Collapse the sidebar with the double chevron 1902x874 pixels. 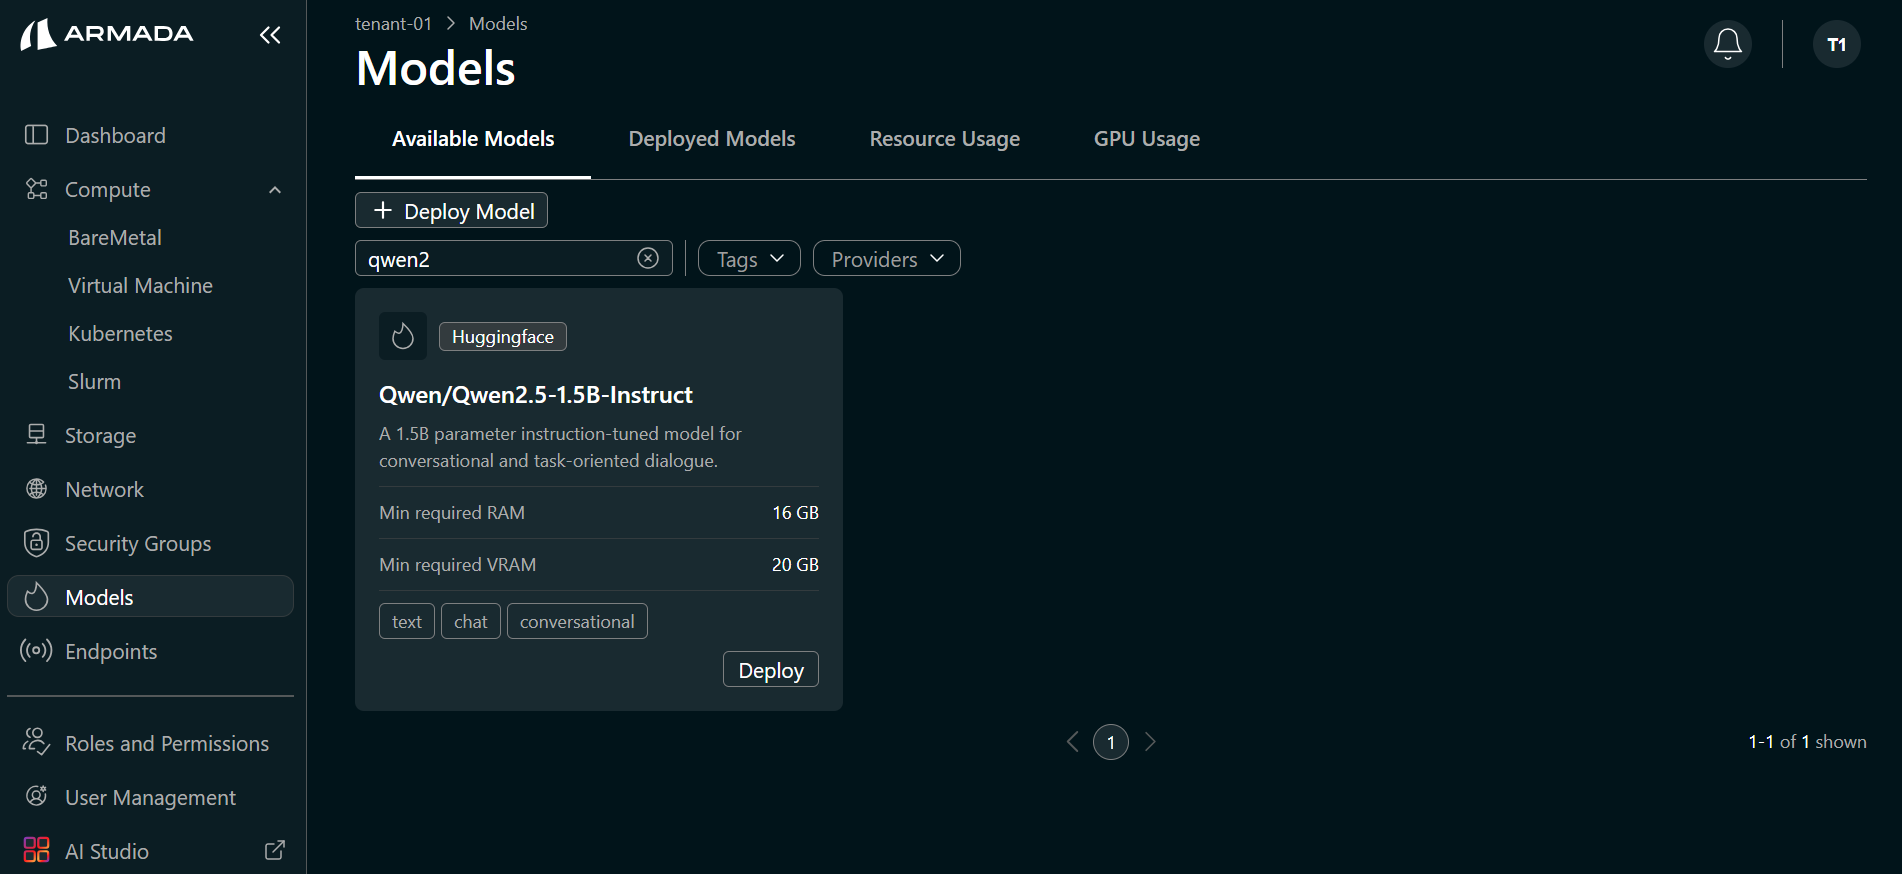270,35
